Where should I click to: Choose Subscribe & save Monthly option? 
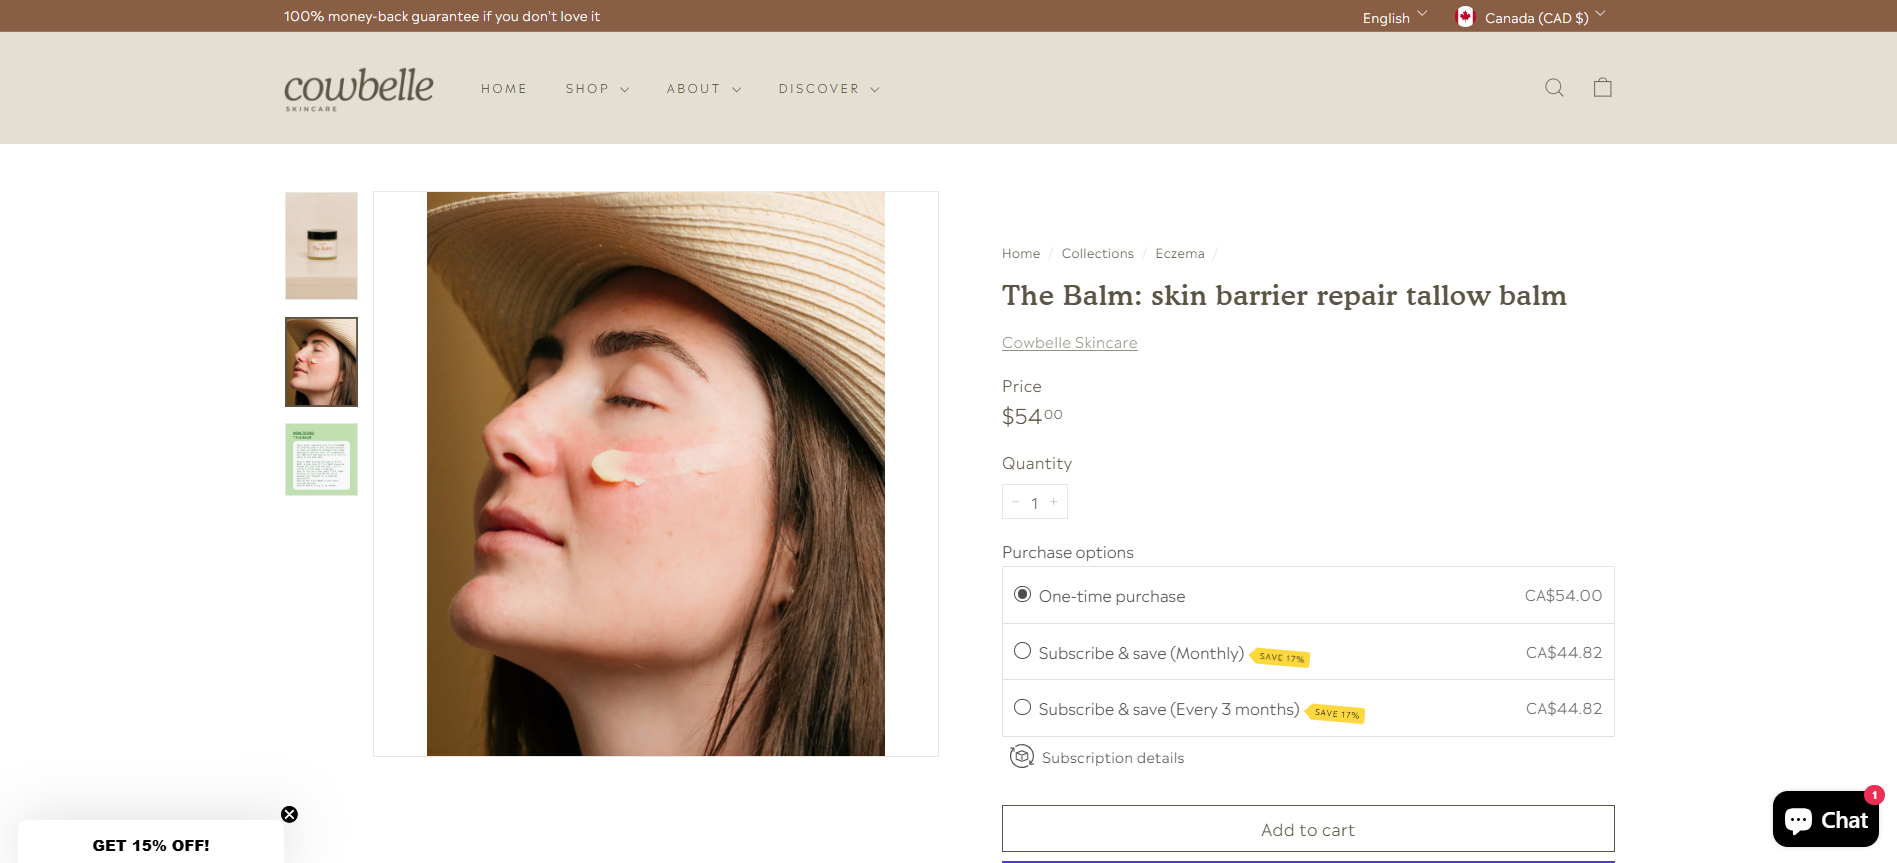pyautogui.click(x=1022, y=651)
